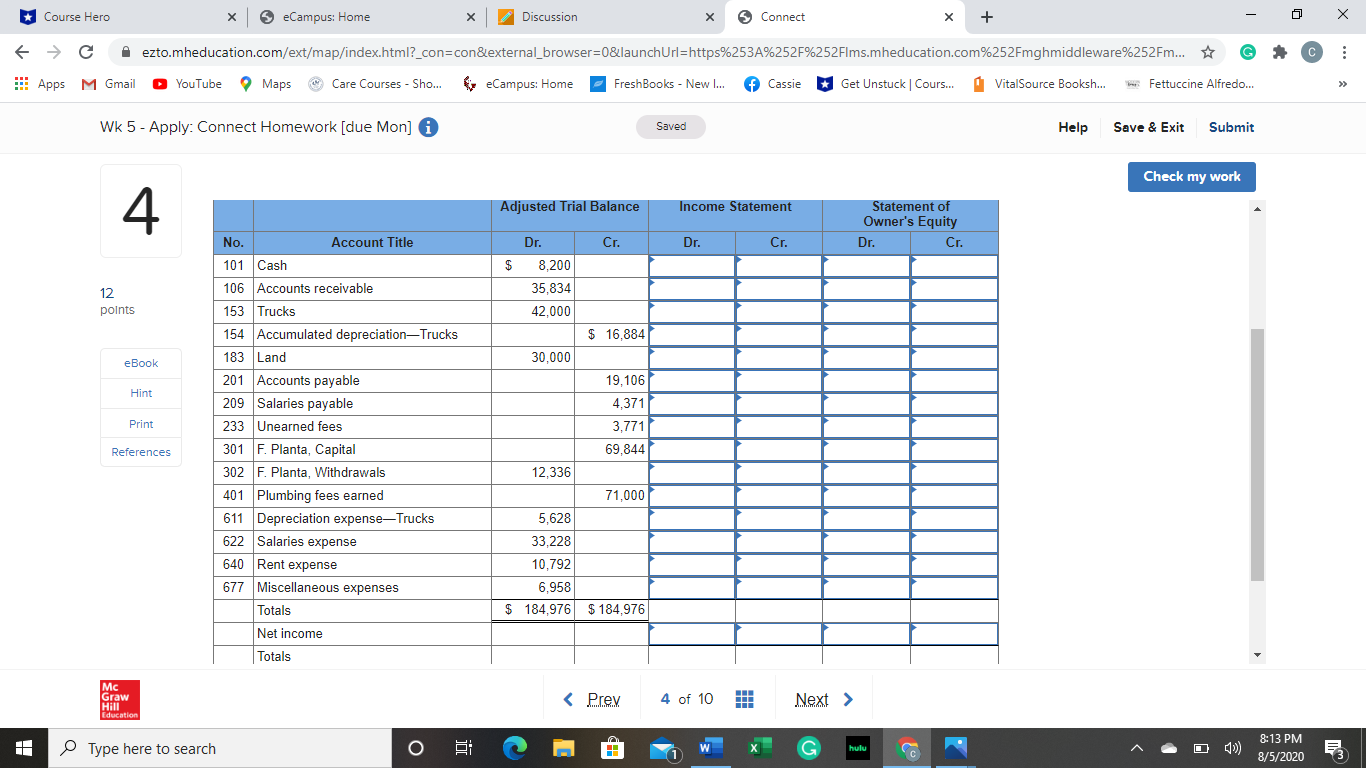Go to Next question
The height and width of the screenshot is (768, 1366).
[825, 699]
